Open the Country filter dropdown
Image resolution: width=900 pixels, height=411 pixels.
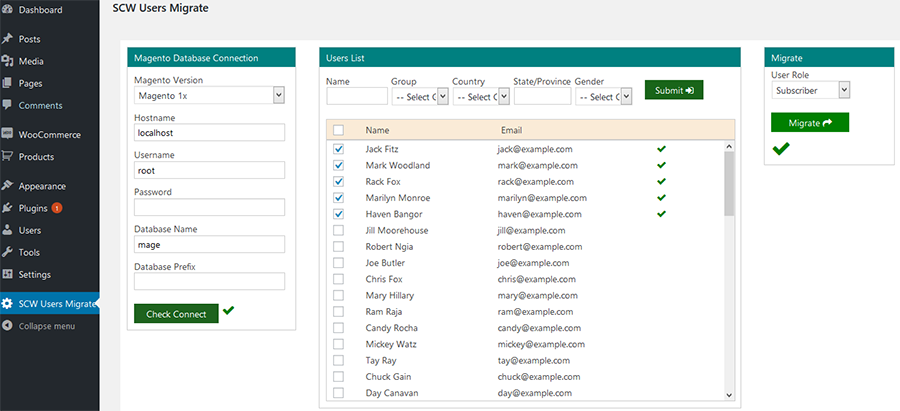(481, 97)
